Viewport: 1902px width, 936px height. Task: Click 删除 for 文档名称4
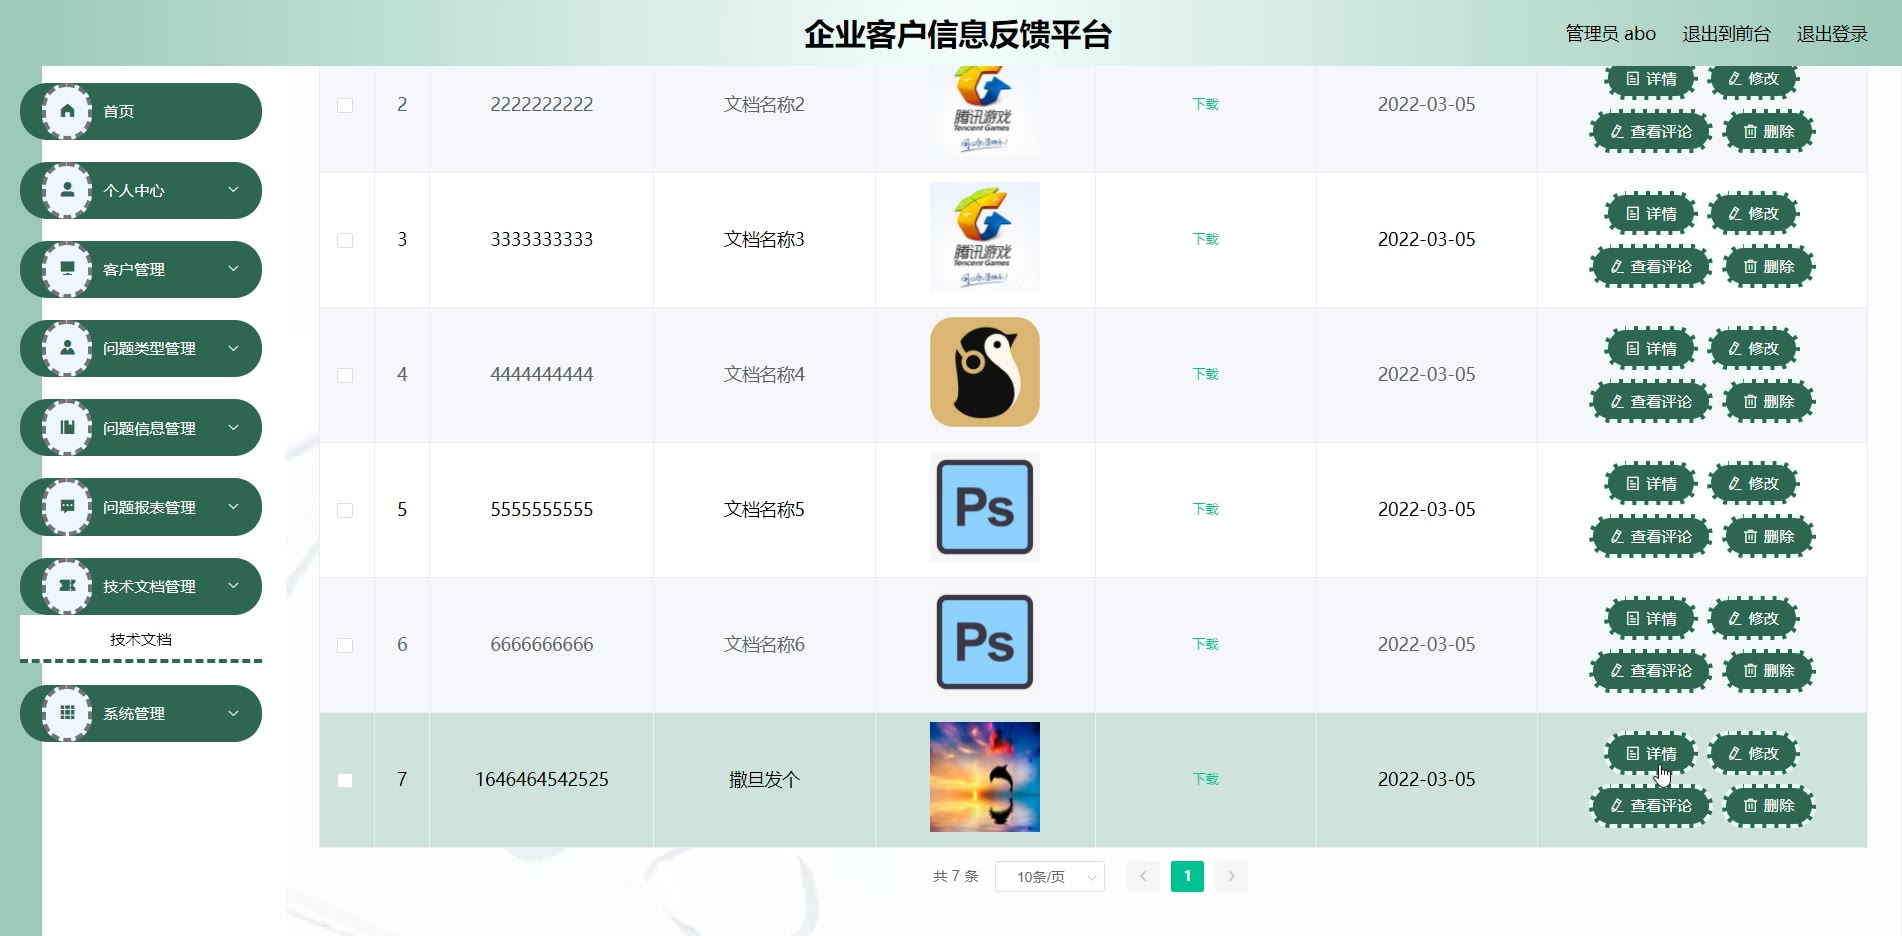1769,402
